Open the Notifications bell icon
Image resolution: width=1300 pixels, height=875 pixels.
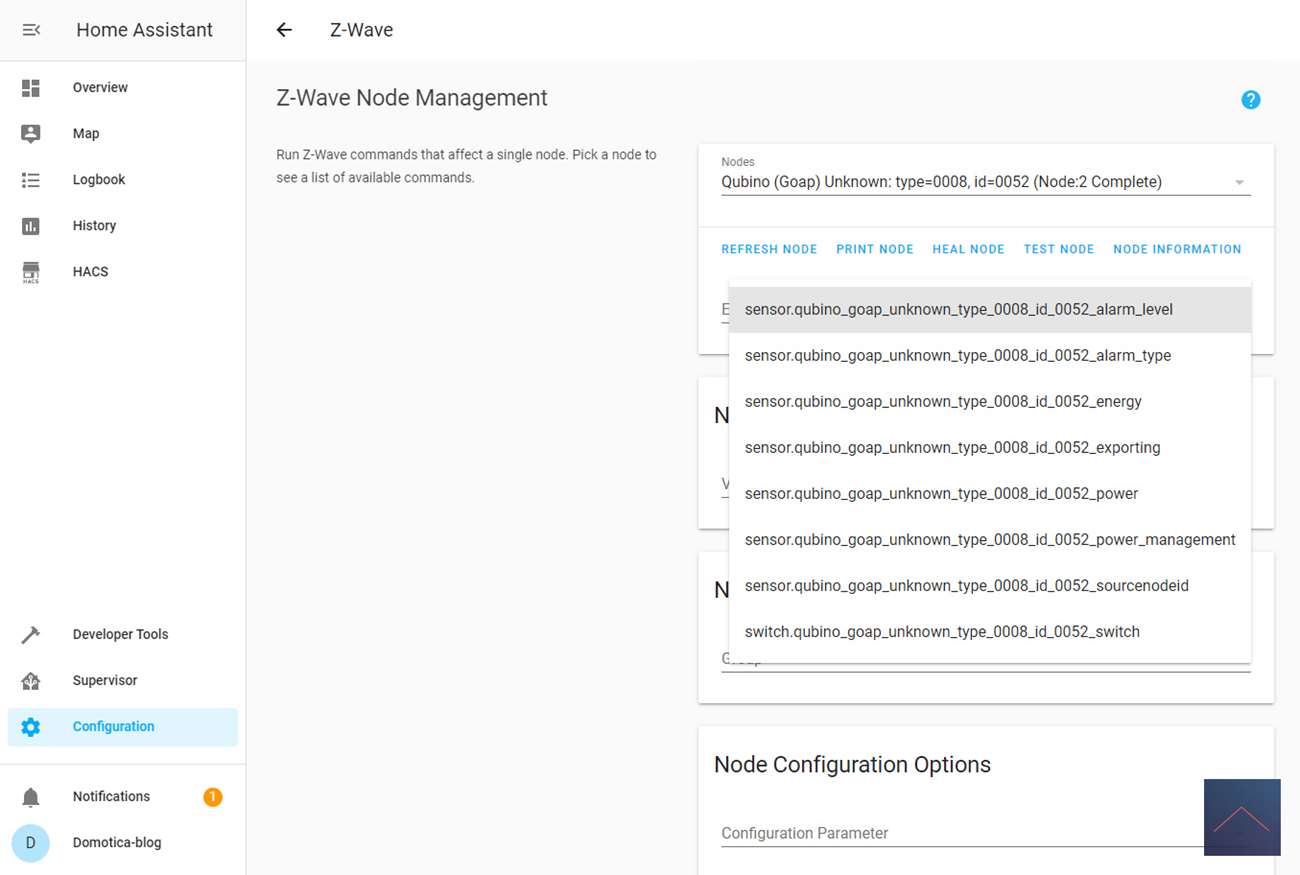[31, 797]
